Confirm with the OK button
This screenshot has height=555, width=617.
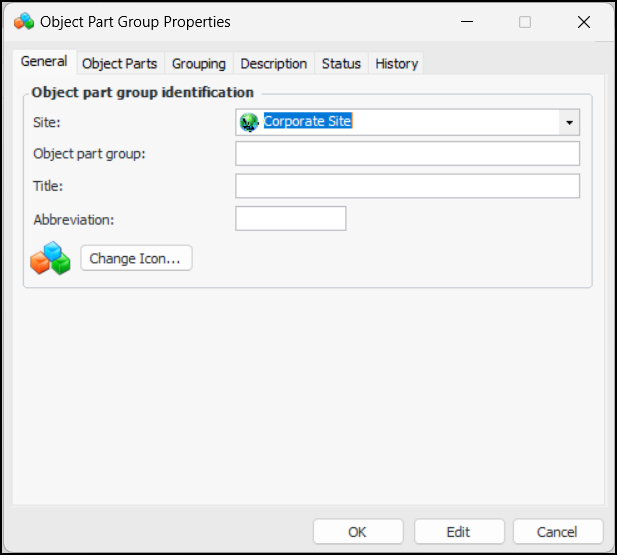click(x=358, y=532)
